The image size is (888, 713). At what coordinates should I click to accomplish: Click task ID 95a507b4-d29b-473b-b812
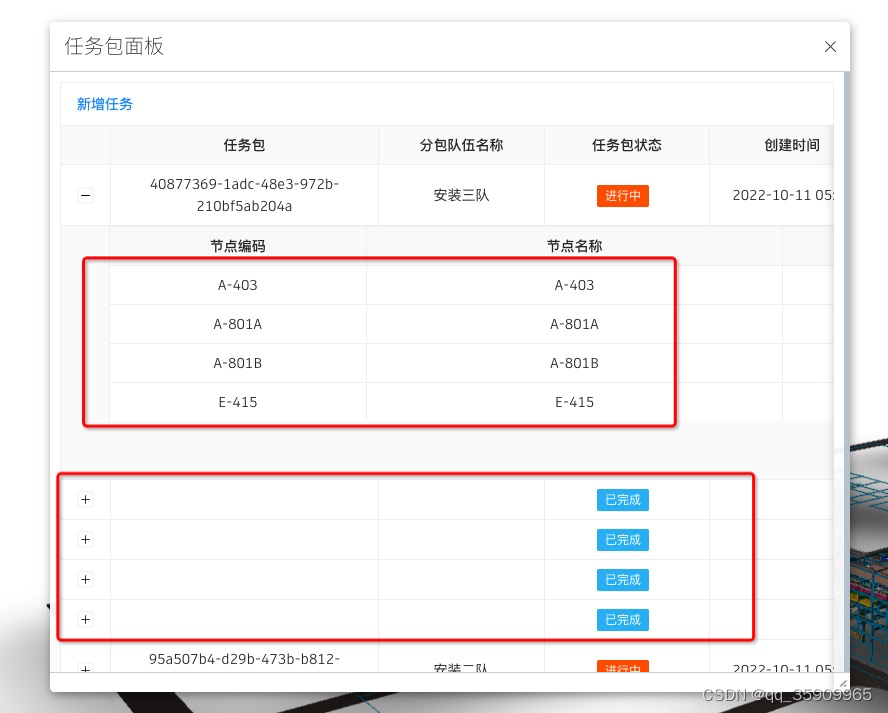(244, 659)
